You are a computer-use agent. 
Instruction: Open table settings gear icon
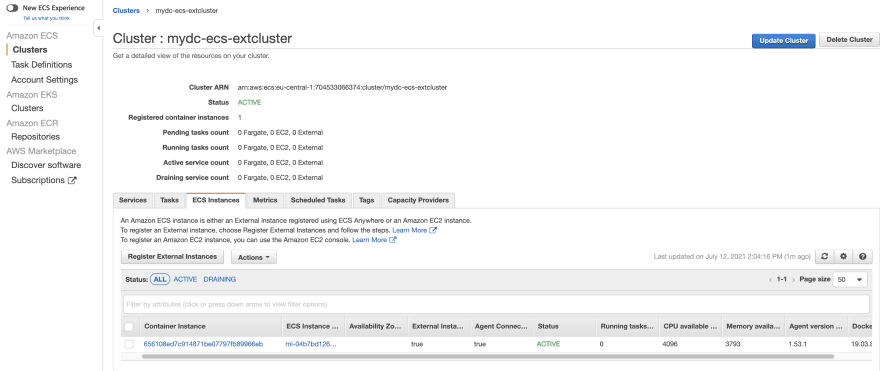[x=843, y=257]
